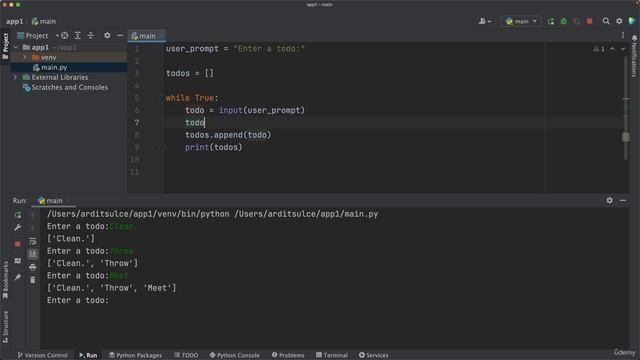Click the warnings indicator in editor
This screenshot has height=360, width=640.
click(599, 49)
